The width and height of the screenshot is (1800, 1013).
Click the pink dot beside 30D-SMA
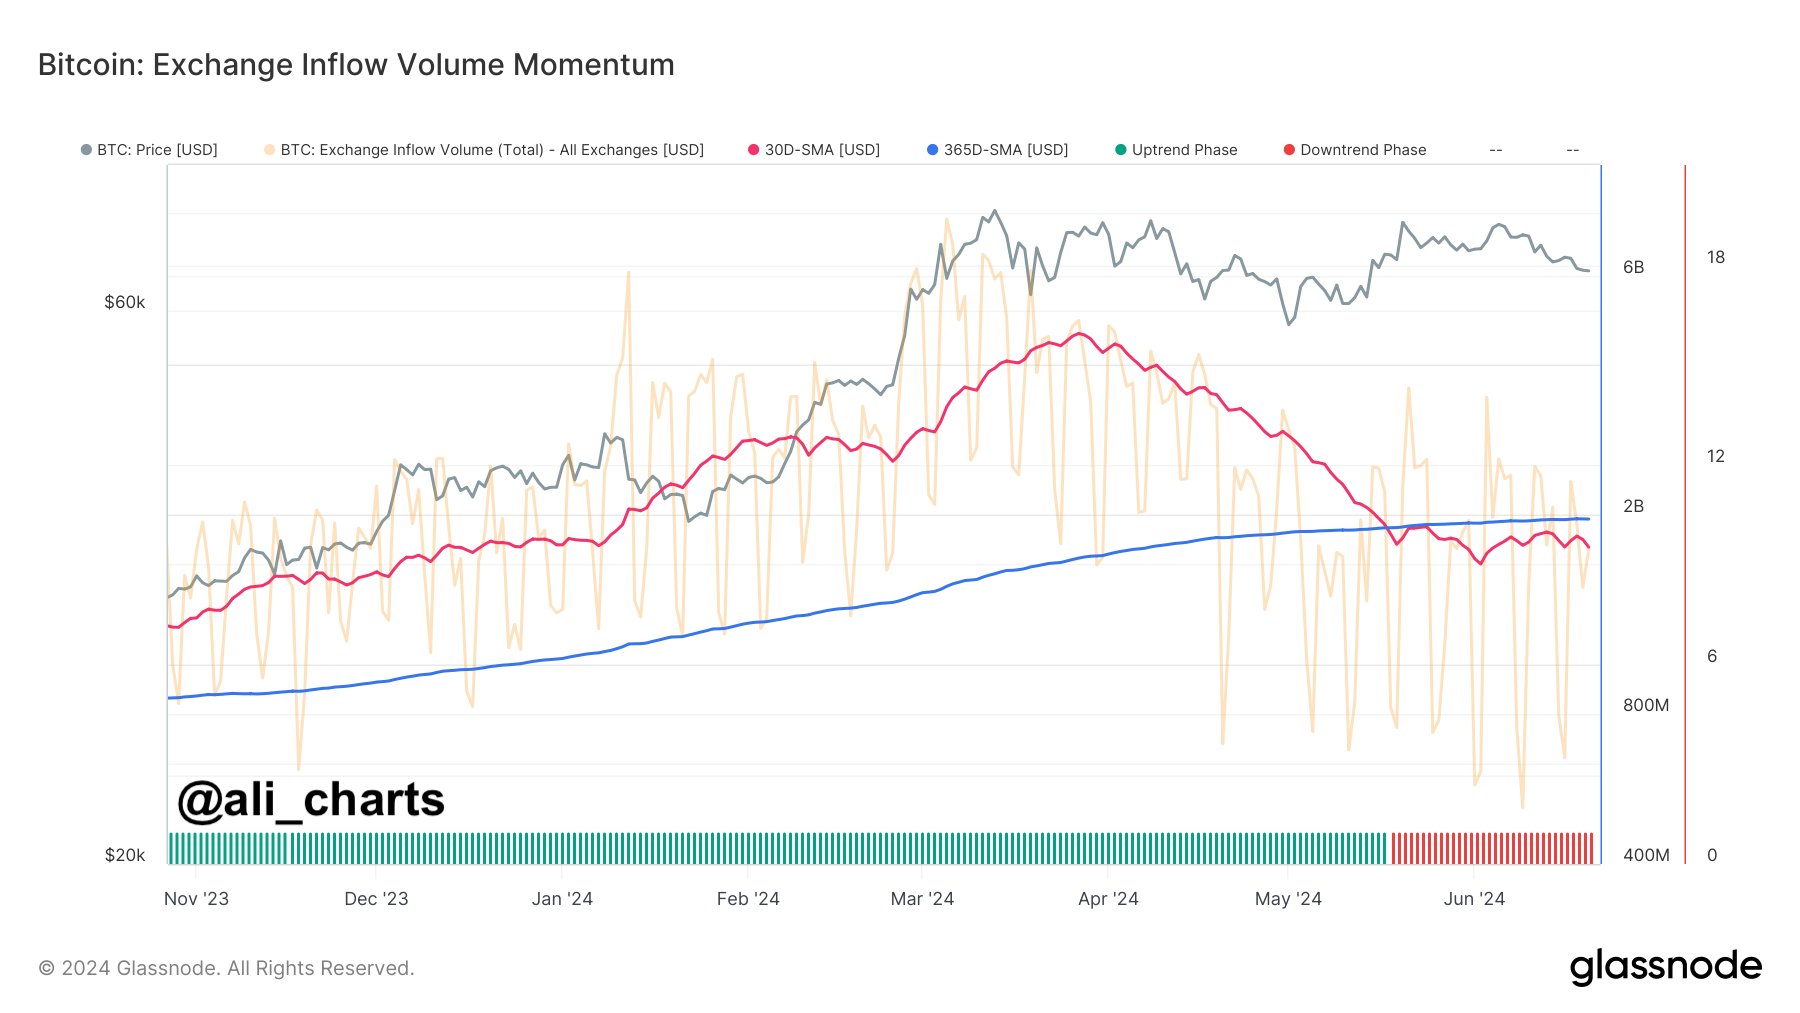754,150
